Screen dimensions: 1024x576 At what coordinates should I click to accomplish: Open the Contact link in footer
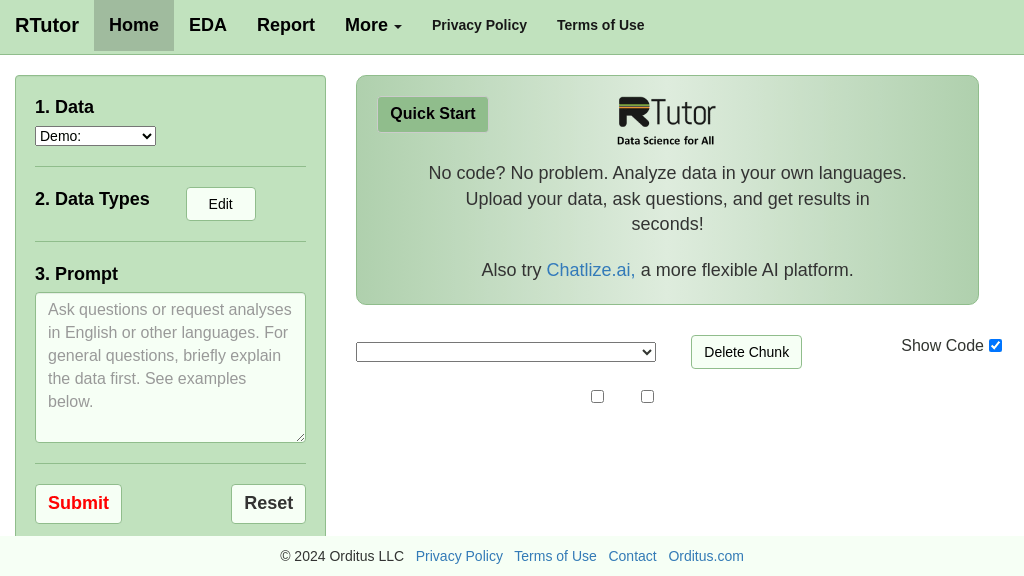[x=632, y=556]
